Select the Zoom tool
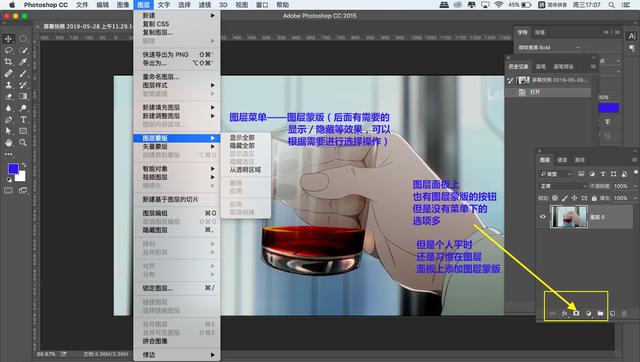Image resolution: width=640 pixels, height=362 pixels. (23, 143)
